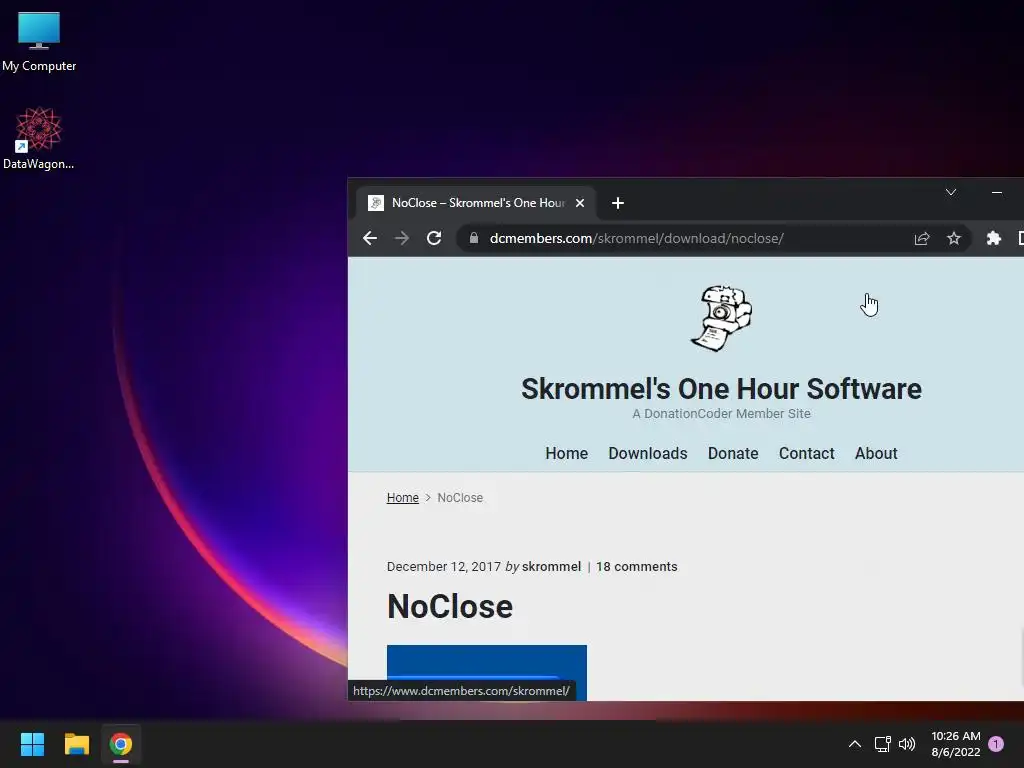Open a new tab with the plus button
Viewport: 1024px width, 768px height.
617,203
